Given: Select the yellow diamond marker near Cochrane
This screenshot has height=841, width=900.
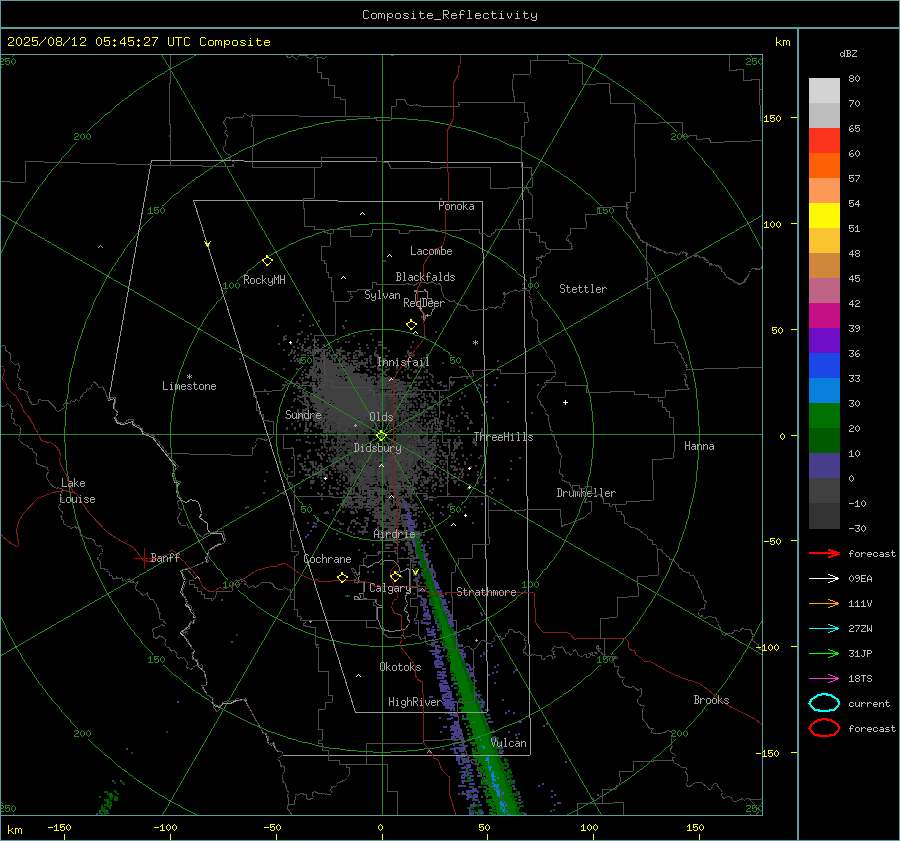Looking at the screenshot, I should (342, 577).
